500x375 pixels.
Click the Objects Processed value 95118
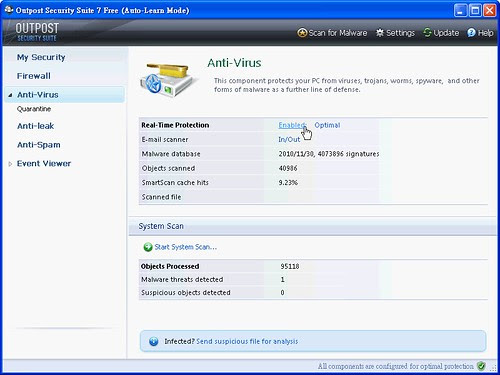(x=290, y=266)
